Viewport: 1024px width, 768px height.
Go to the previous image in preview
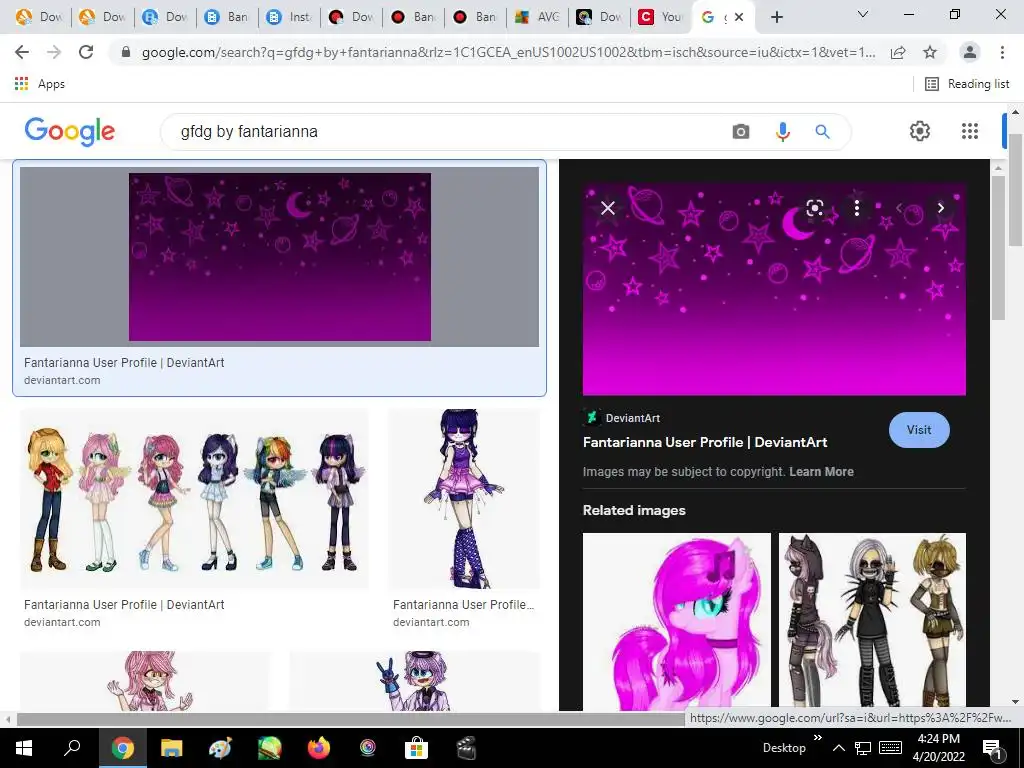point(899,208)
